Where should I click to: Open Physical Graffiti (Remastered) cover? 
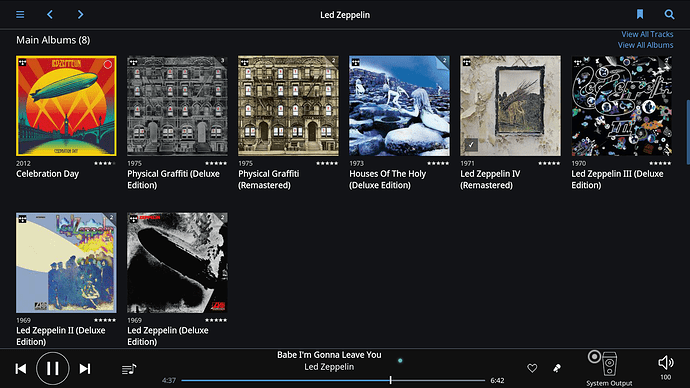tap(288, 106)
